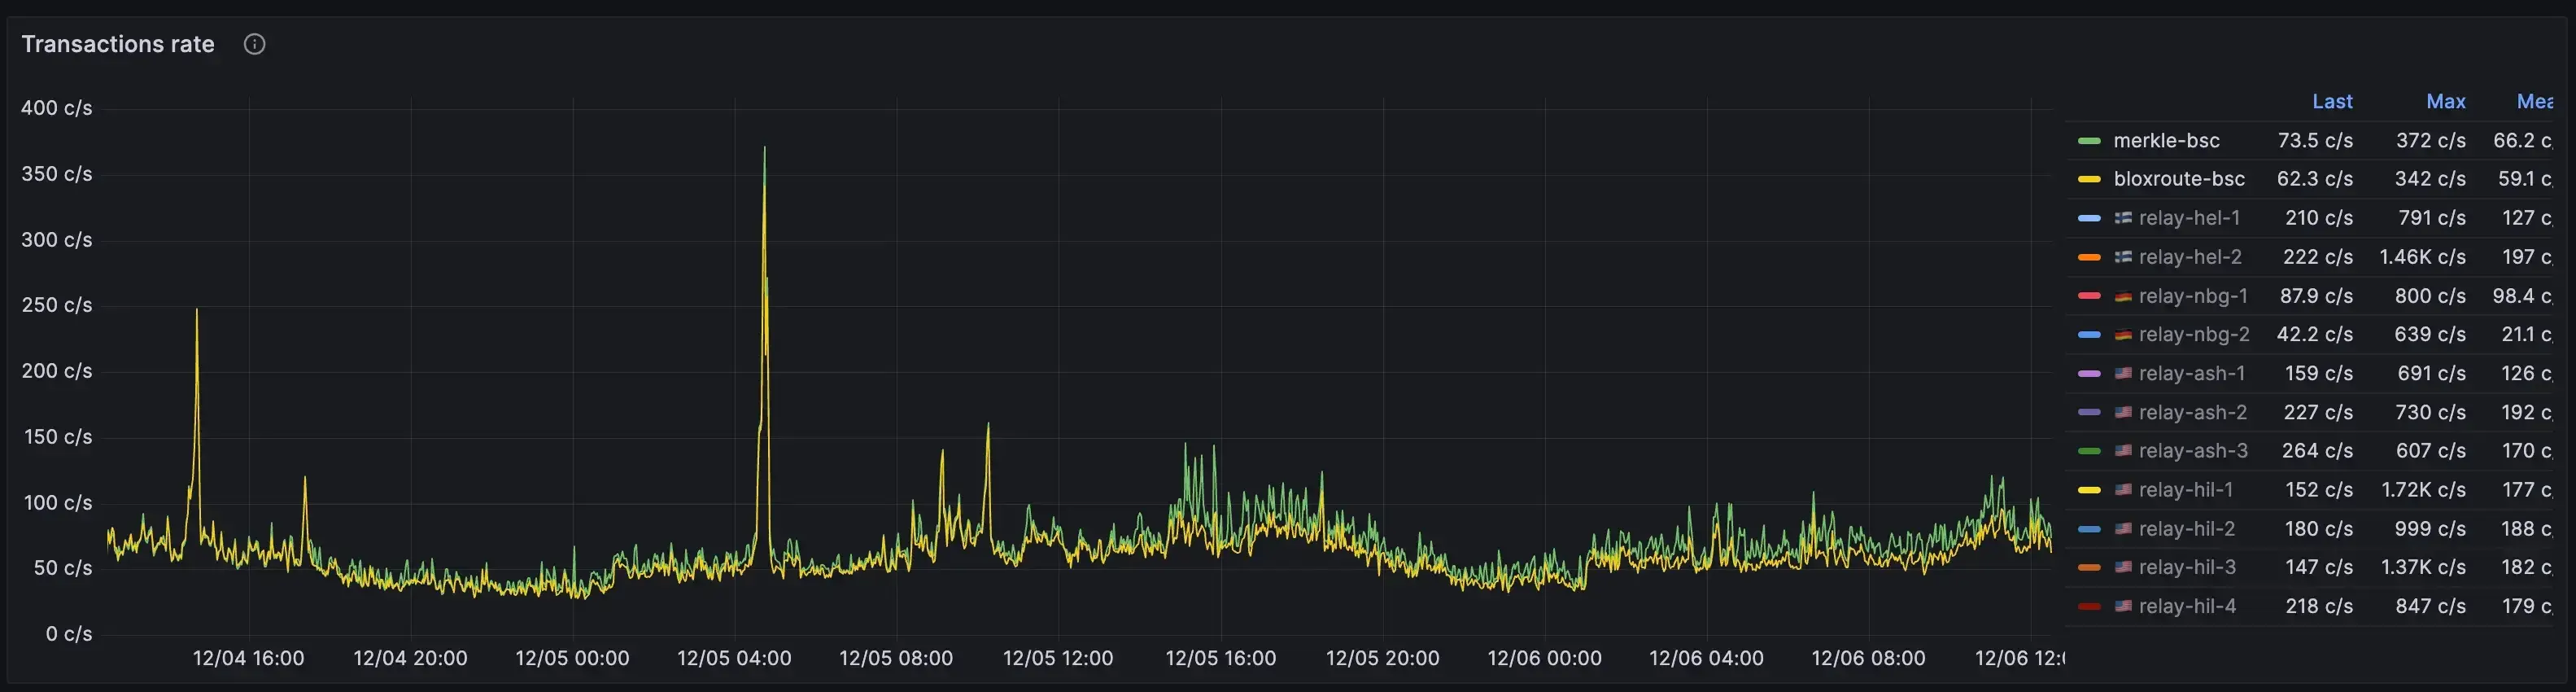Sort legend by the Max column header
The height and width of the screenshot is (692, 2576).
coord(2445,102)
